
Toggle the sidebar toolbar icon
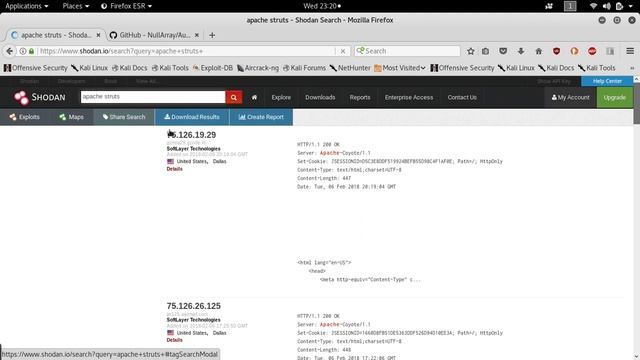pyautogui.click(x=610, y=51)
